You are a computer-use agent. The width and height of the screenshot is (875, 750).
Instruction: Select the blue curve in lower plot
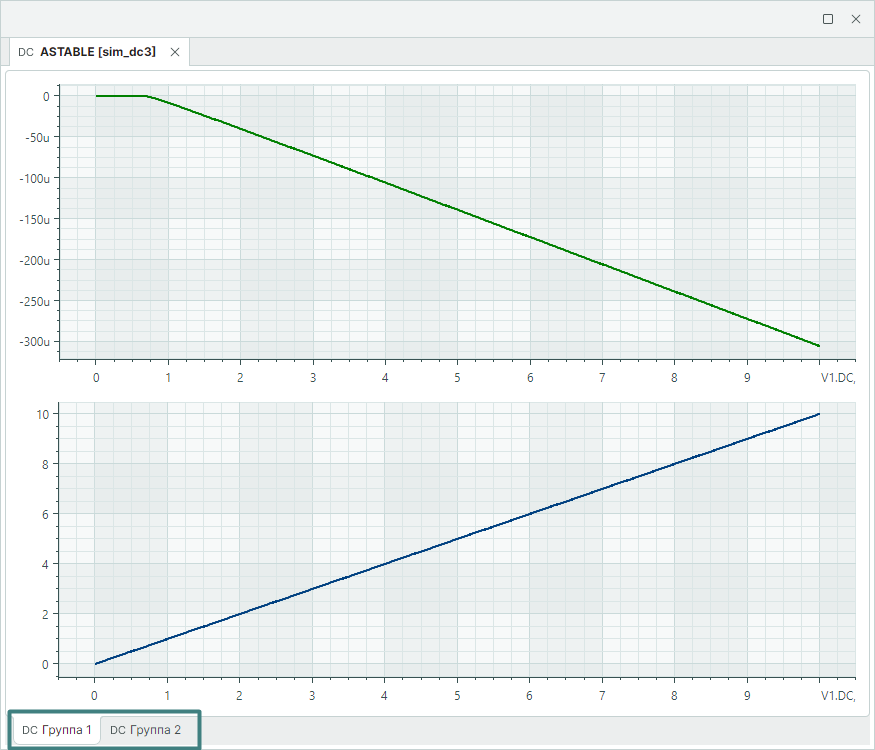[x=457, y=539]
